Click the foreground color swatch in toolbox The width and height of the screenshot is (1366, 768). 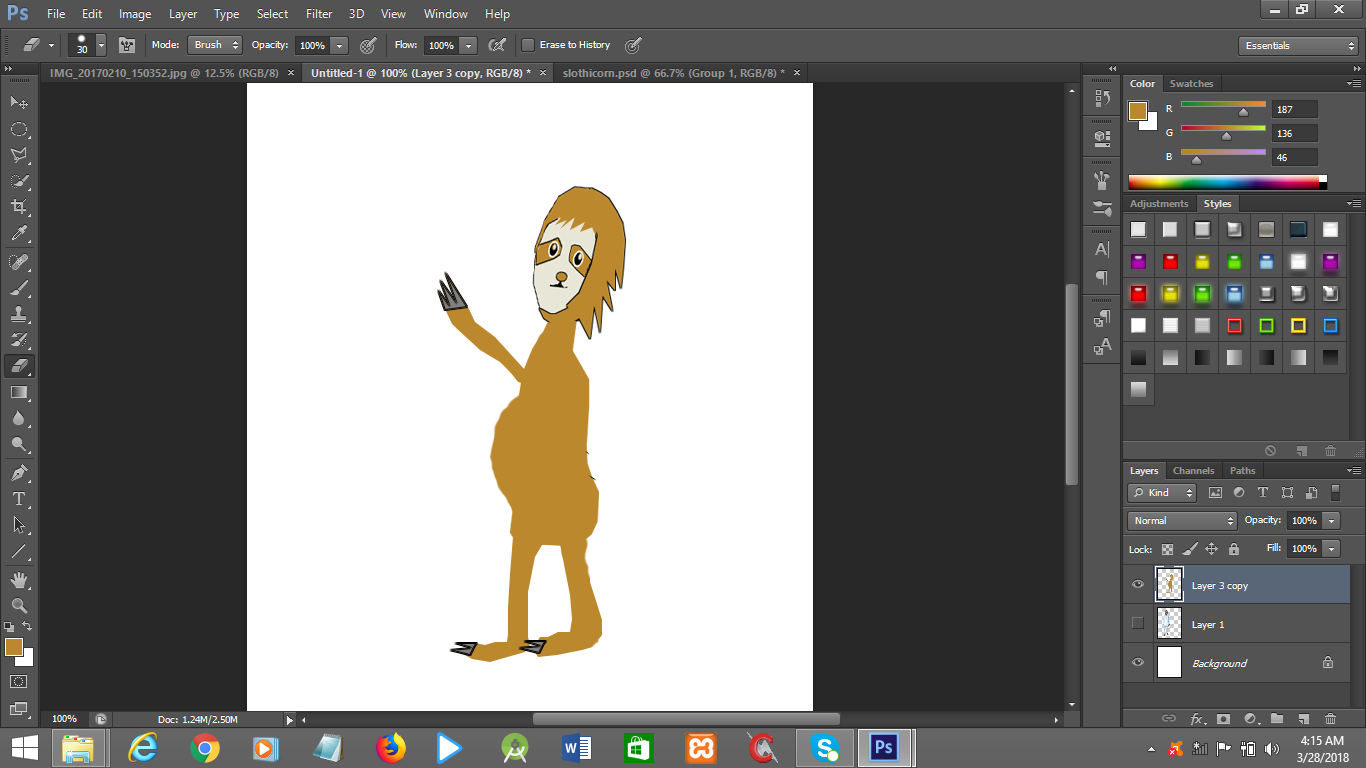(x=13, y=647)
